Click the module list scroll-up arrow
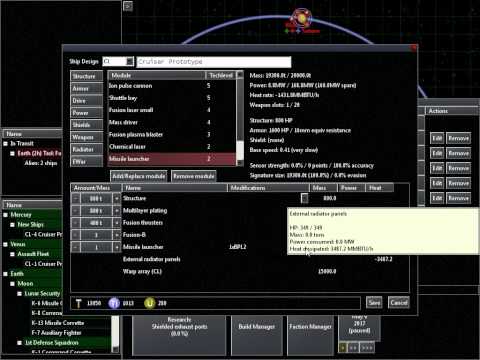 click(x=240, y=75)
